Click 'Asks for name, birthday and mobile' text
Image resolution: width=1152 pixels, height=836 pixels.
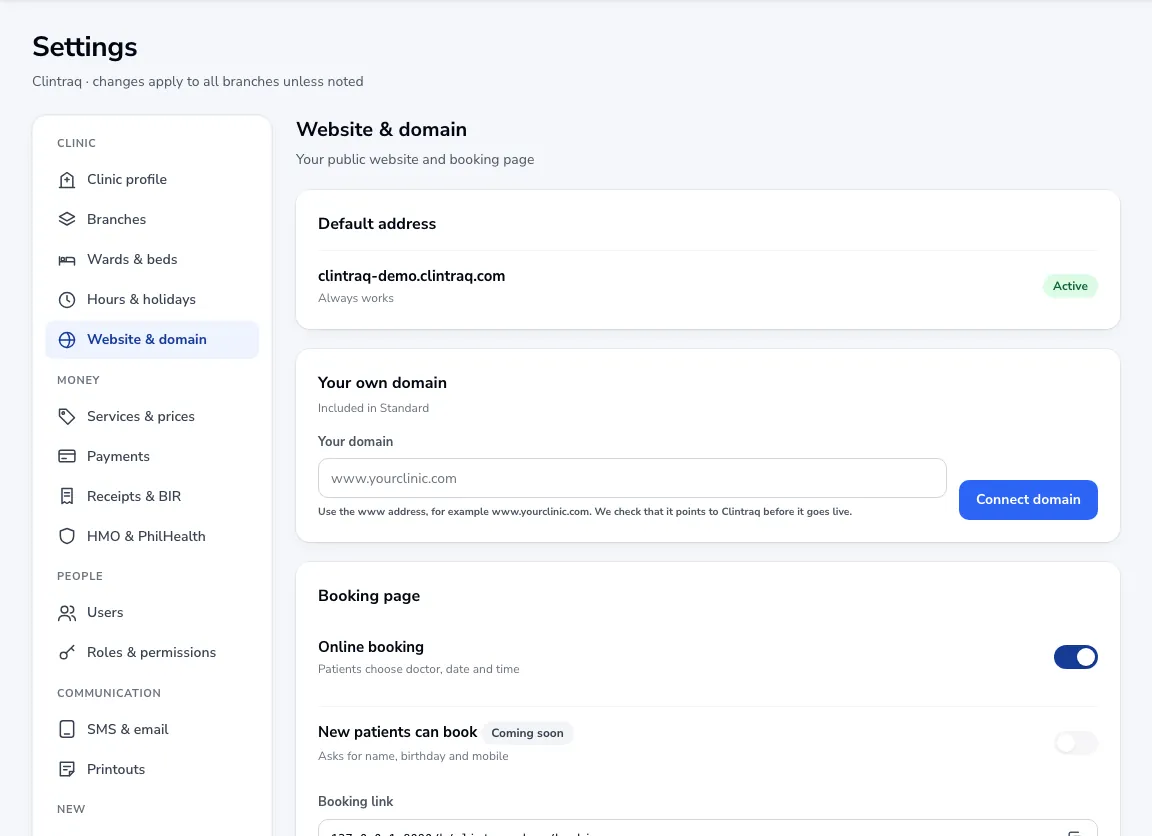413,757
